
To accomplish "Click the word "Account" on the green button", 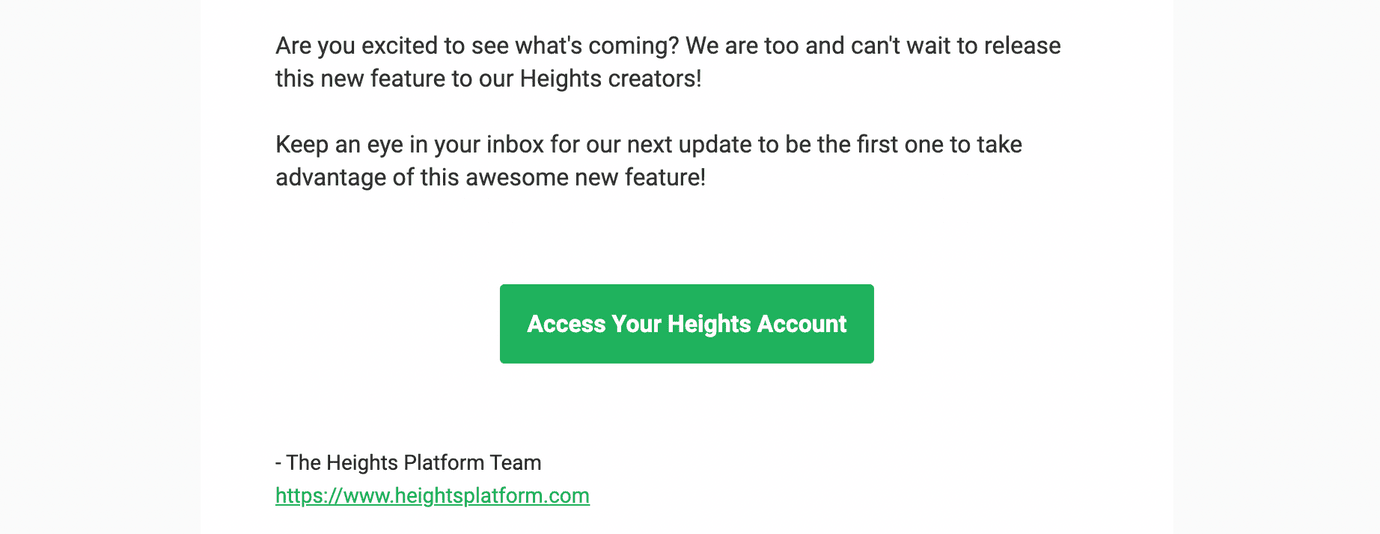I will (802, 324).
